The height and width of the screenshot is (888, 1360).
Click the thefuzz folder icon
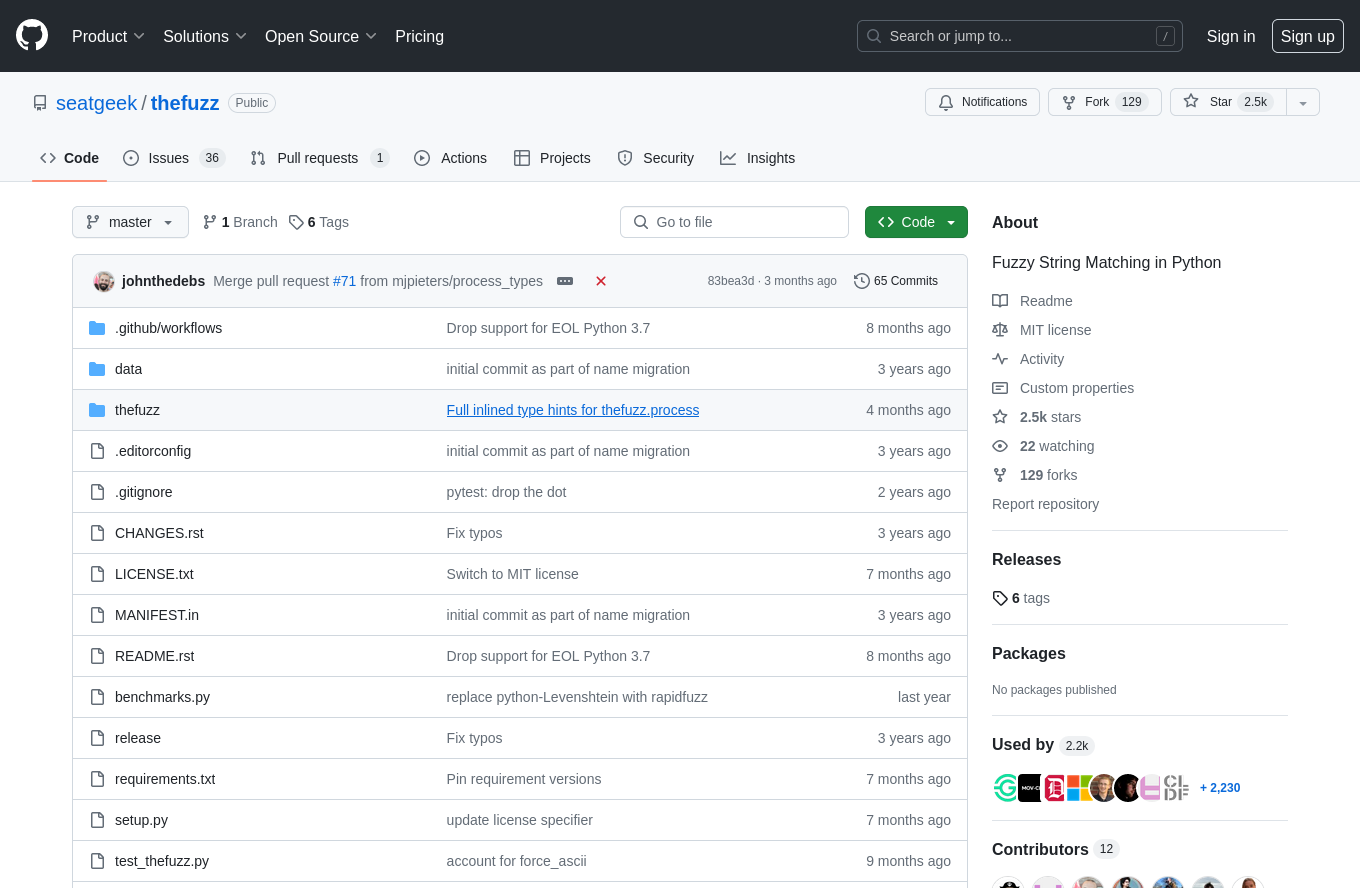(x=97, y=410)
